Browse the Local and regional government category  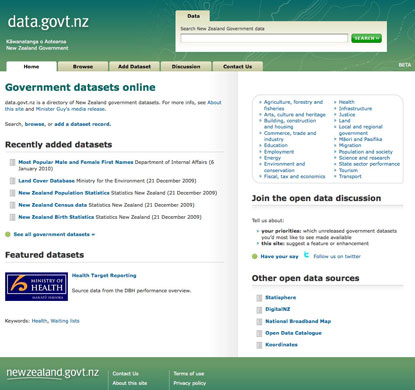click(361, 130)
